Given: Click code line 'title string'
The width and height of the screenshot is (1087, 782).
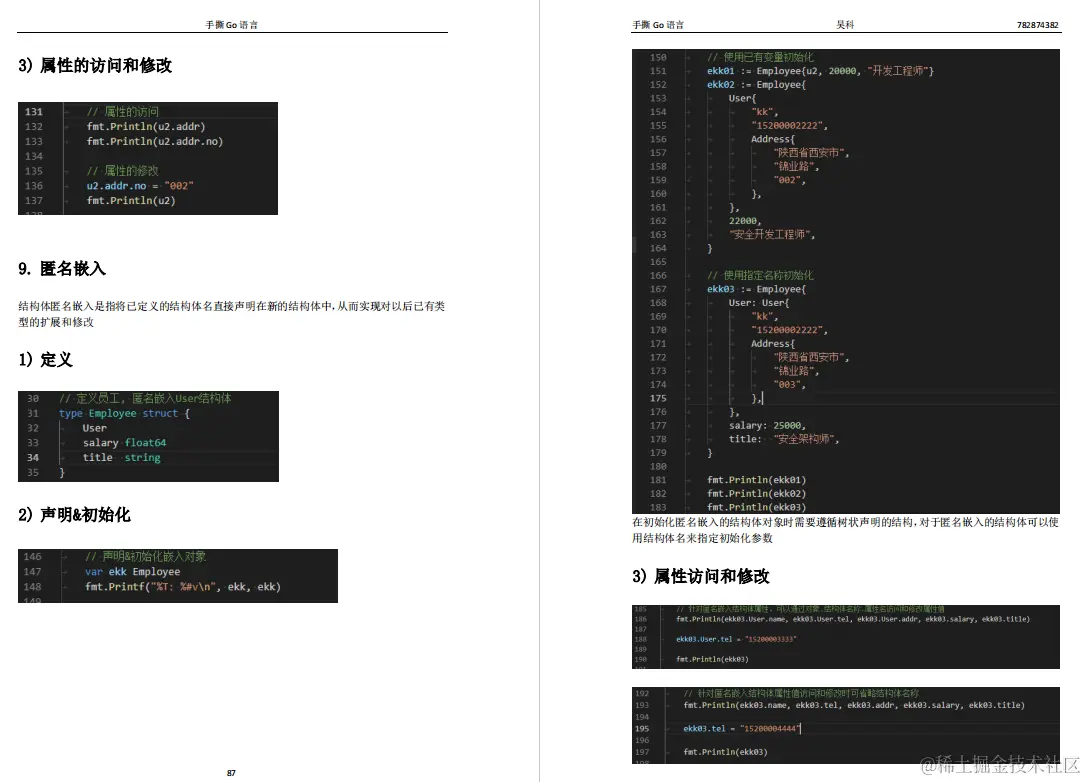Looking at the screenshot, I should tap(121, 458).
